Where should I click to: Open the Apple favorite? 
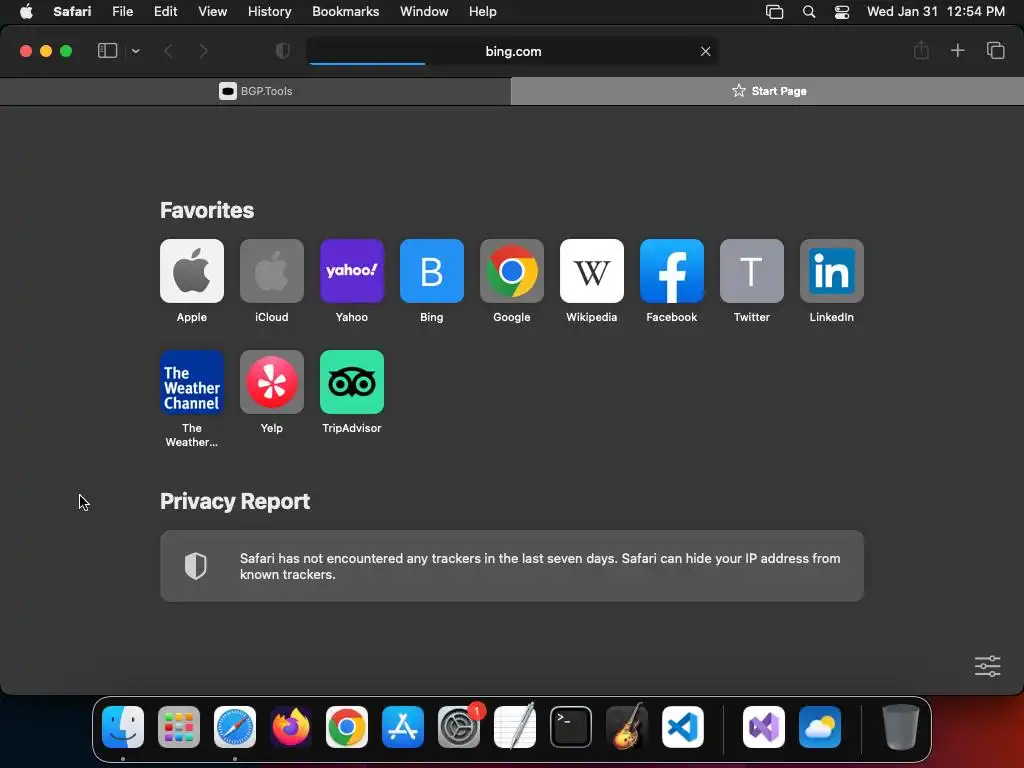coord(191,271)
